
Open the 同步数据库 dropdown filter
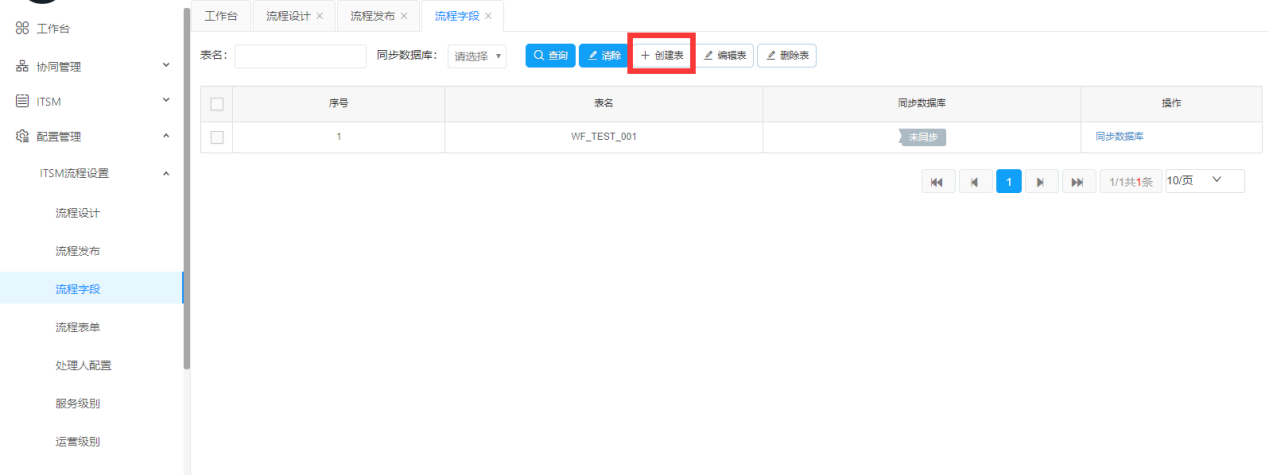pos(477,56)
